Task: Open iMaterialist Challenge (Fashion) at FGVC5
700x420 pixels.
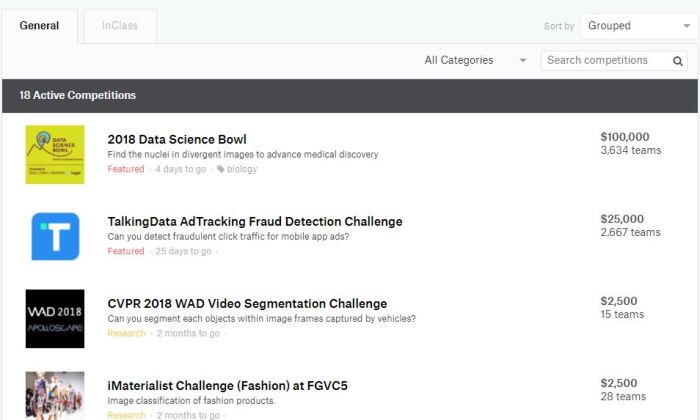Action: 227,385
